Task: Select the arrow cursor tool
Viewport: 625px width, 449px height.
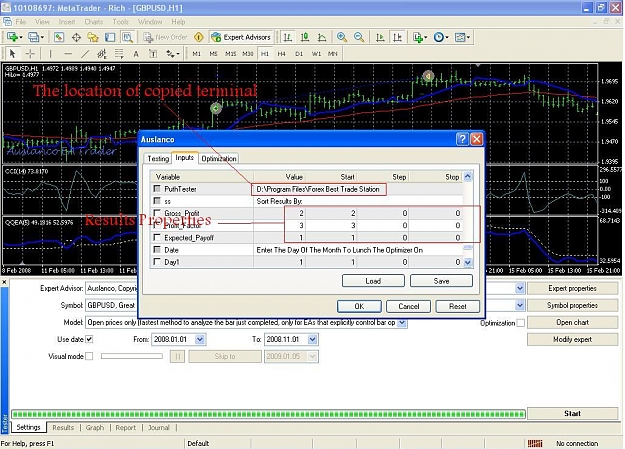Action: click(12, 53)
